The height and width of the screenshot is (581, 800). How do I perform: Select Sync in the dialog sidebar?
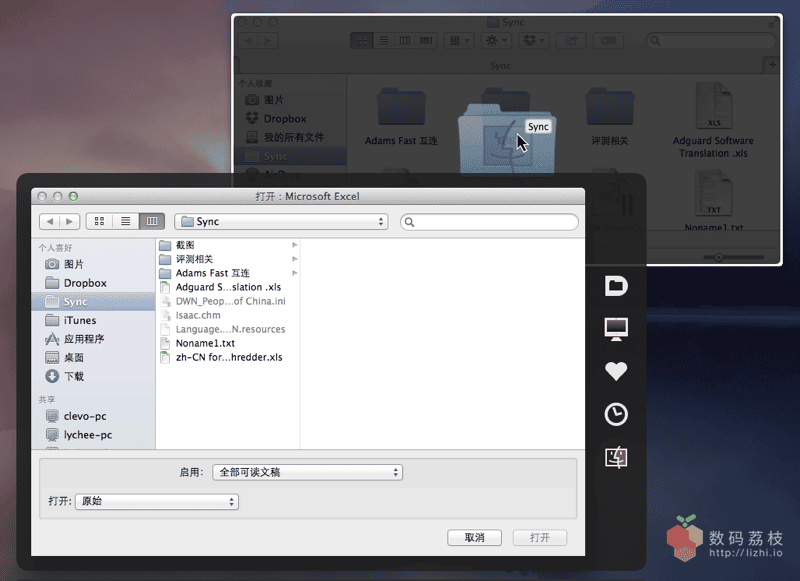(93, 301)
